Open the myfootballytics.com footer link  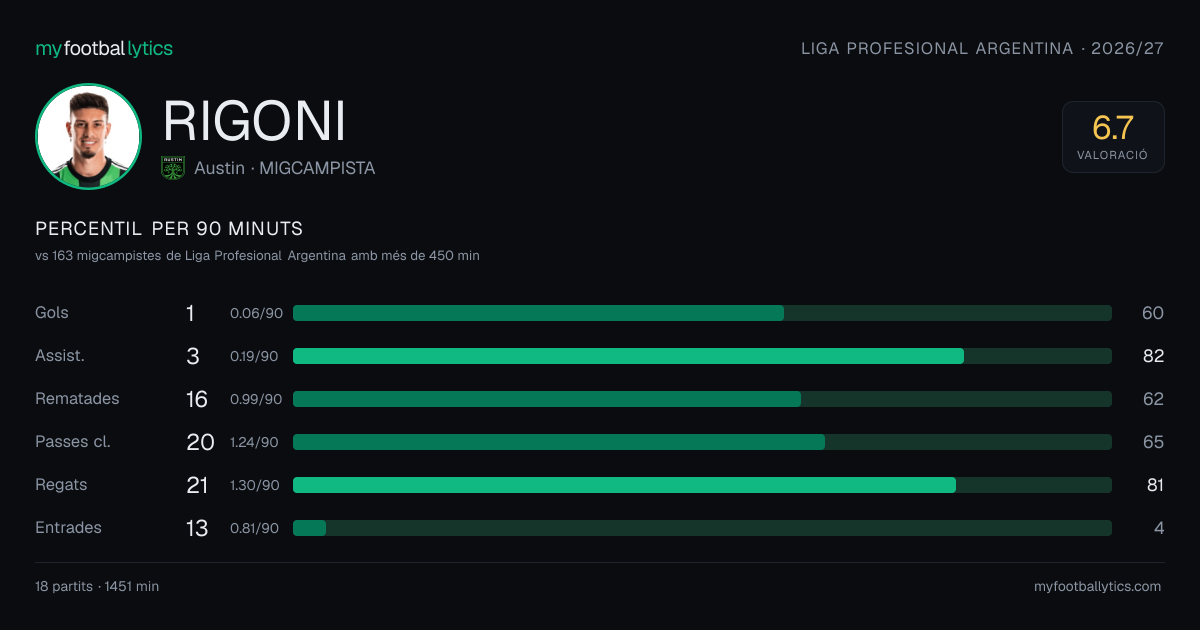pyautogui.click(x=1097, y=587)
